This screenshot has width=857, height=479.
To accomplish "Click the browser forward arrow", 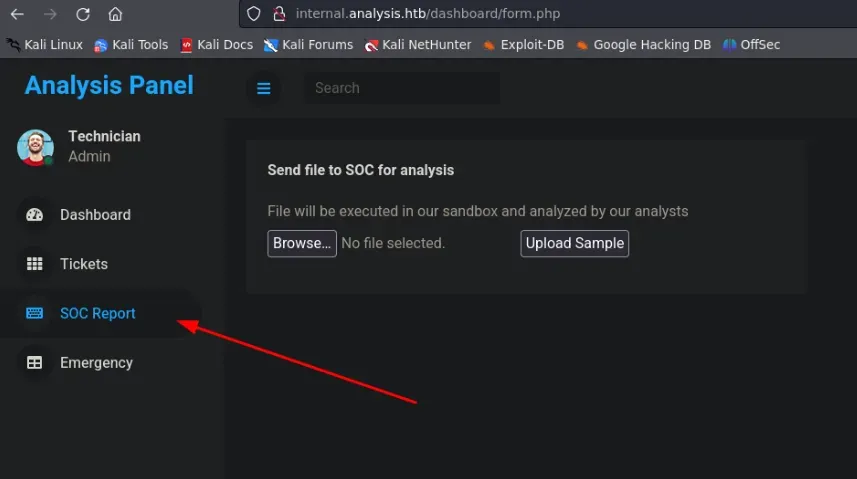I will coord(50,14).
